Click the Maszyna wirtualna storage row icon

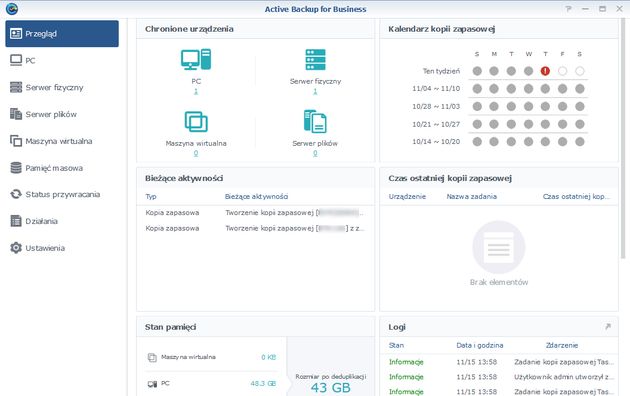pos(152,357)
